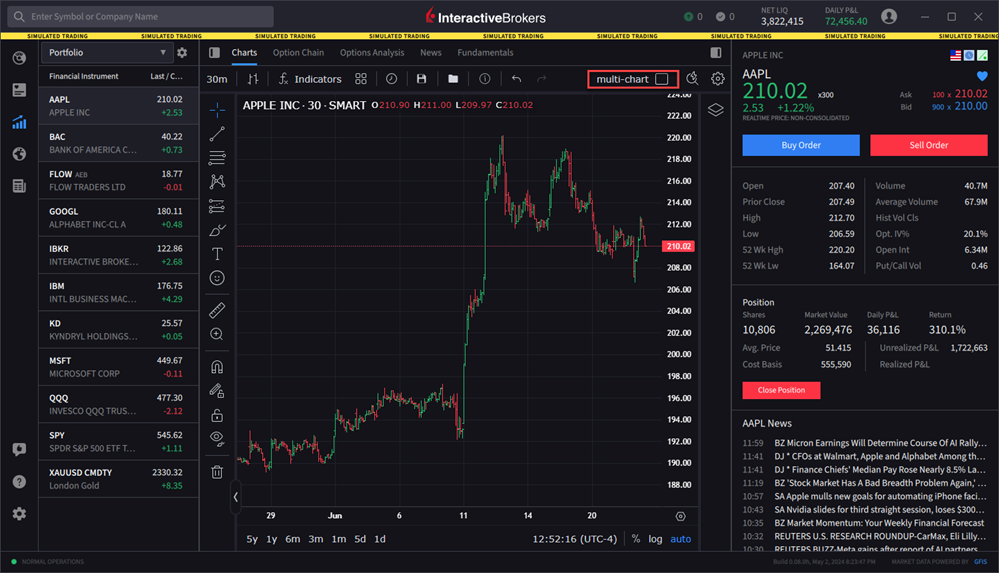Screen dimensions: 999x573
Task: Select the trend line drawing tool
Action: point(217,134)
